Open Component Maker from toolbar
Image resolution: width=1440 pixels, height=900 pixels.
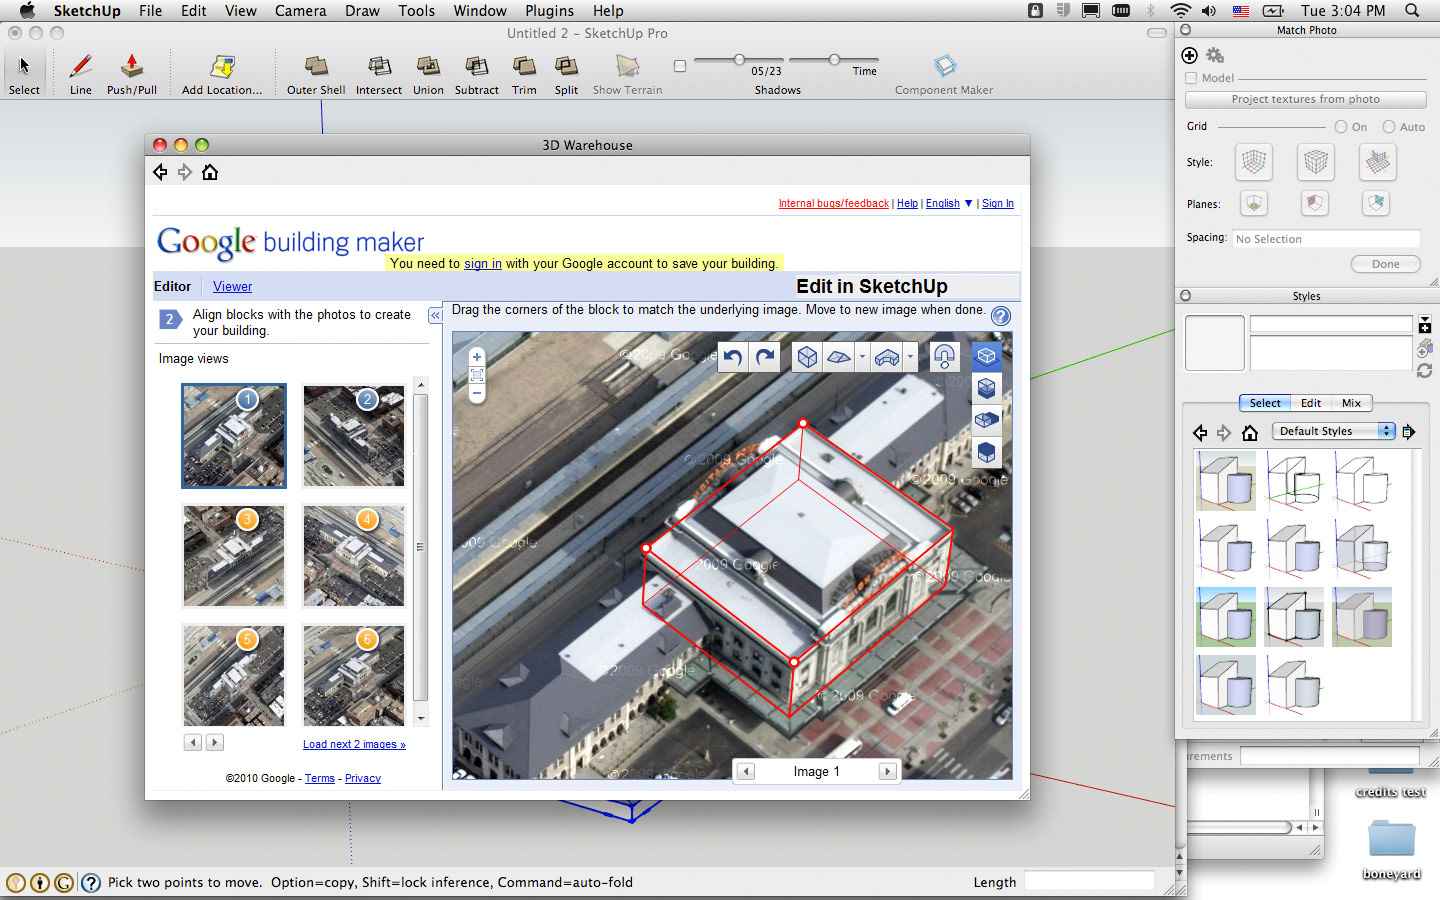click(944, 74)
